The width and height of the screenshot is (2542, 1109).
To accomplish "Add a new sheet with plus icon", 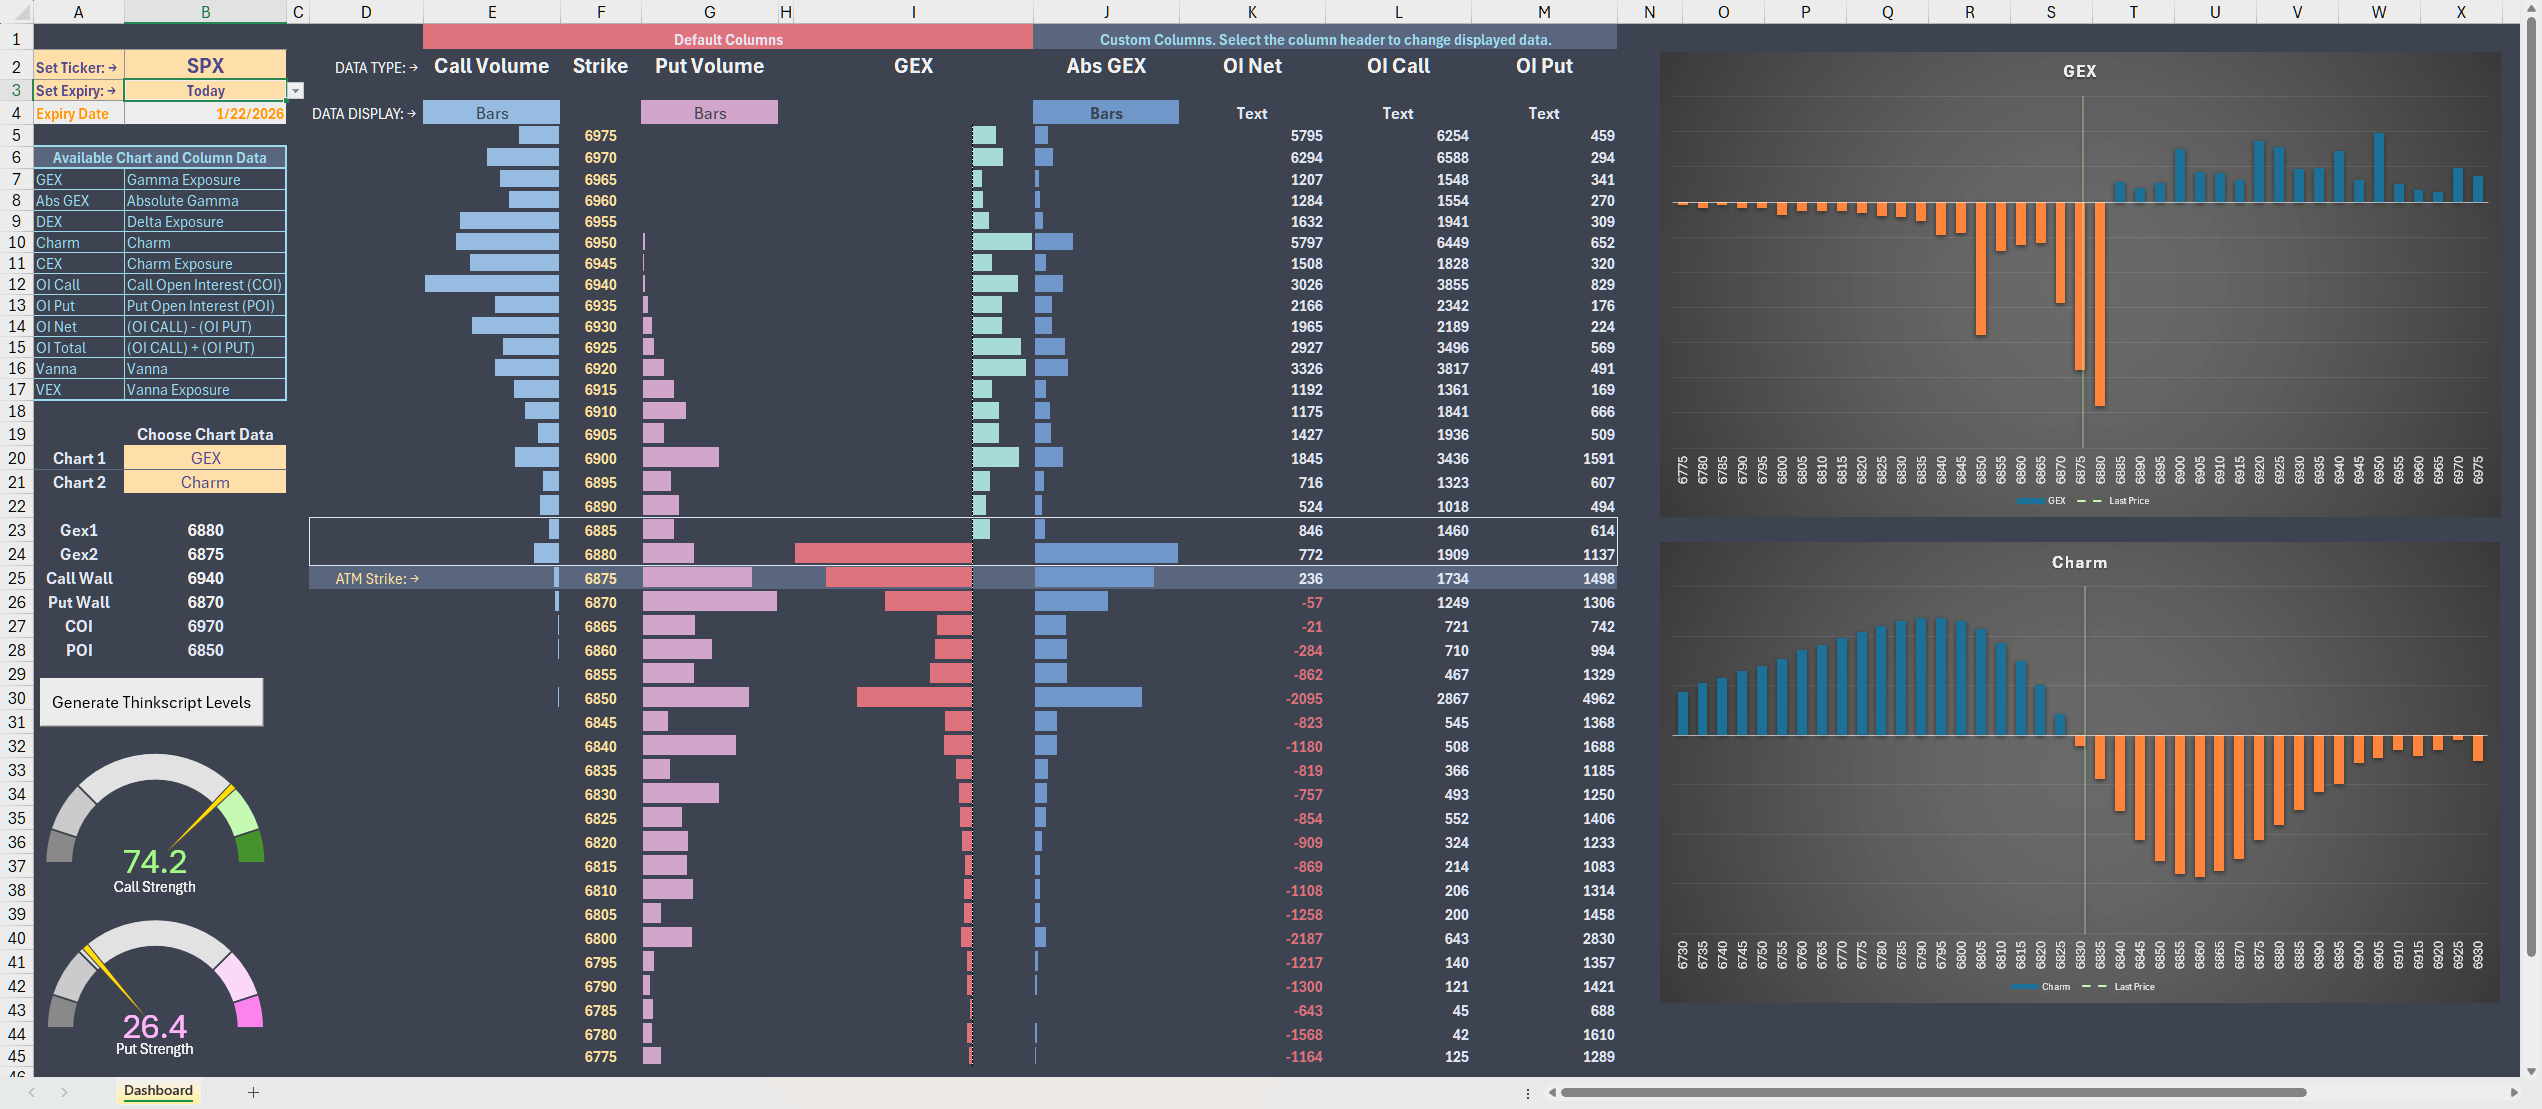I will (x=253, y=1092).
